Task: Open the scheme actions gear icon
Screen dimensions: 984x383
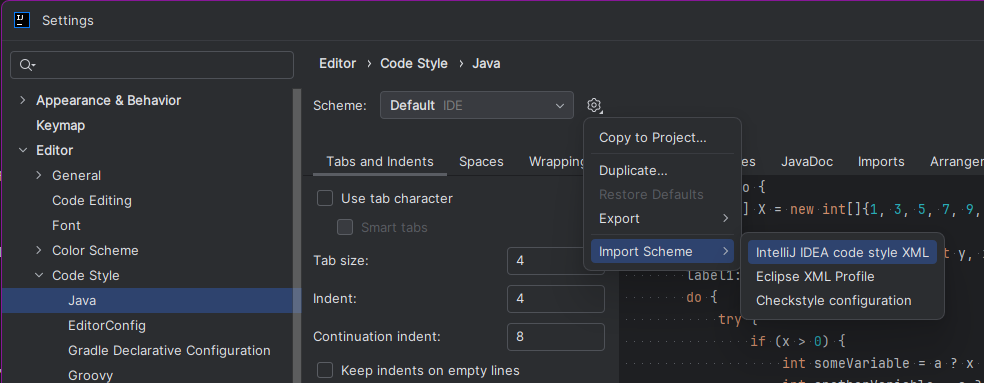Action: click(595, 105)
